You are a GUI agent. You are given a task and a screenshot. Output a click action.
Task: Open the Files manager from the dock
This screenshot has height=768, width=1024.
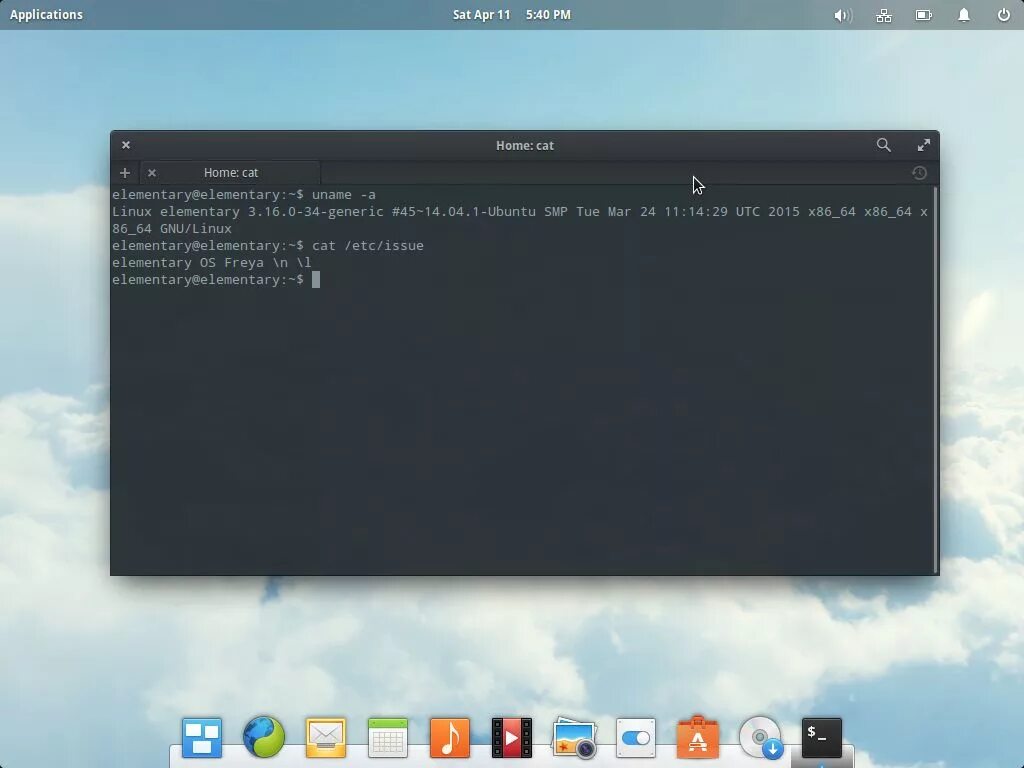coord(201,737)
